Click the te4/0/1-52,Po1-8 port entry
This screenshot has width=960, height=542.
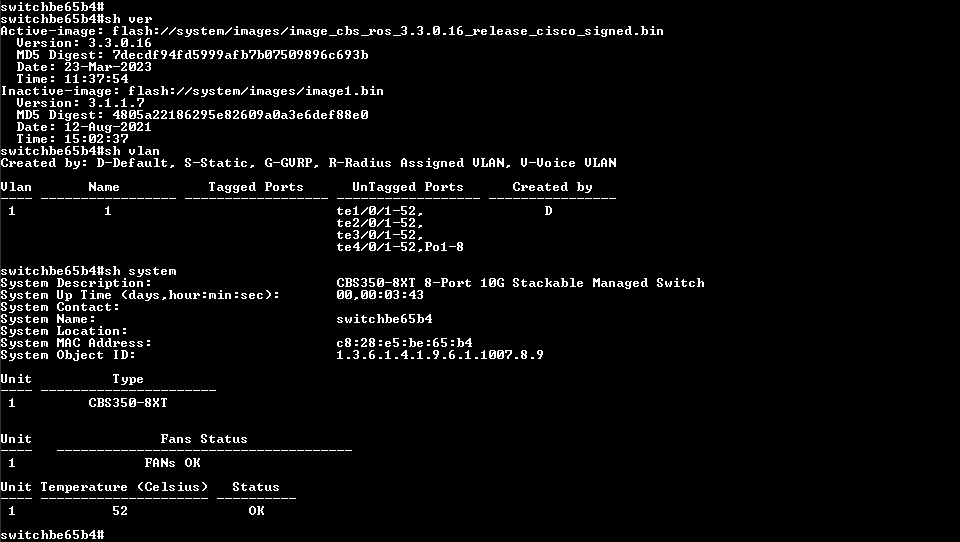(x=400, y=247)
